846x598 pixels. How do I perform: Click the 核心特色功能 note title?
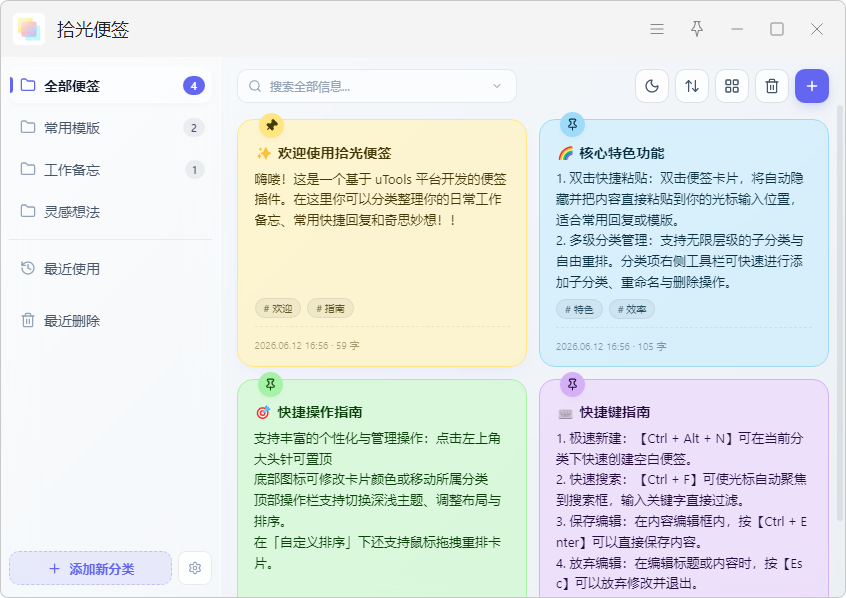tap(622, 153)
